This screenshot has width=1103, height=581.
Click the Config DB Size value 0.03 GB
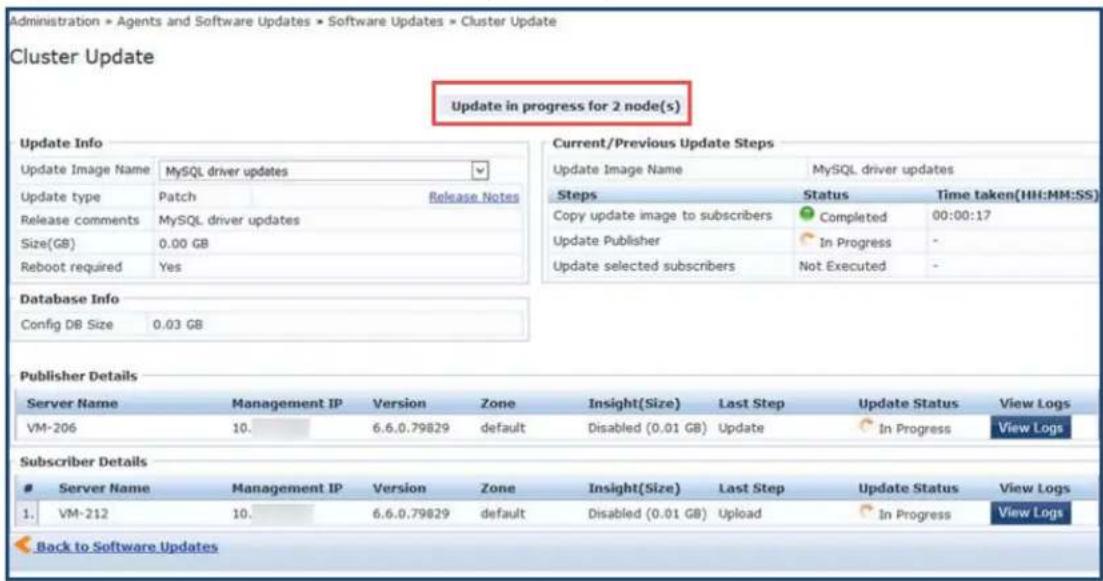[x=177, y=324]
